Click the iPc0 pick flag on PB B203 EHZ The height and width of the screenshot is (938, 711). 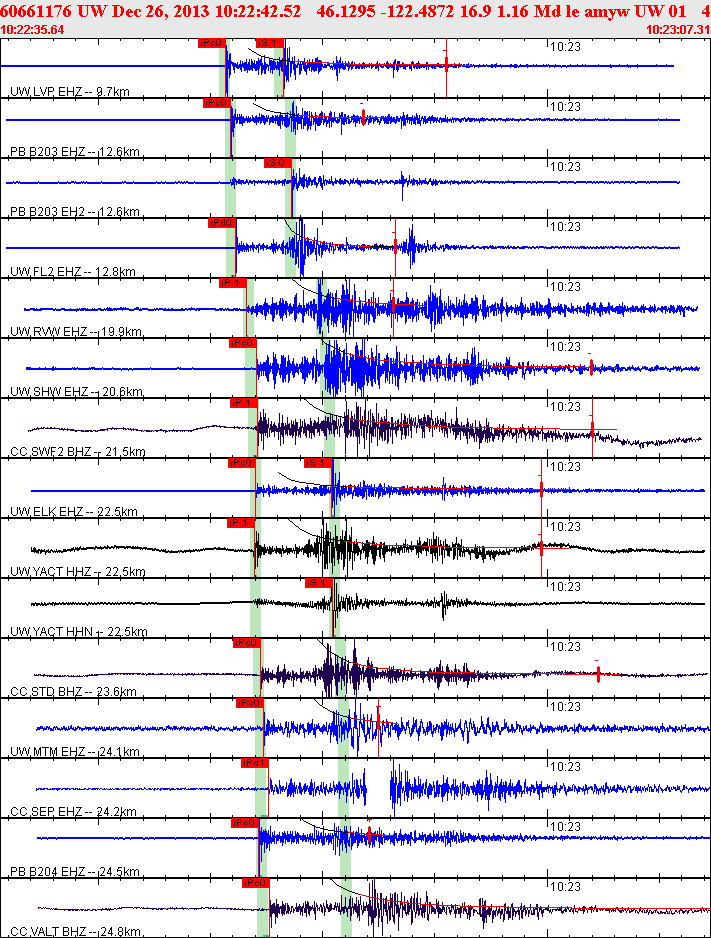click(216, 103)
